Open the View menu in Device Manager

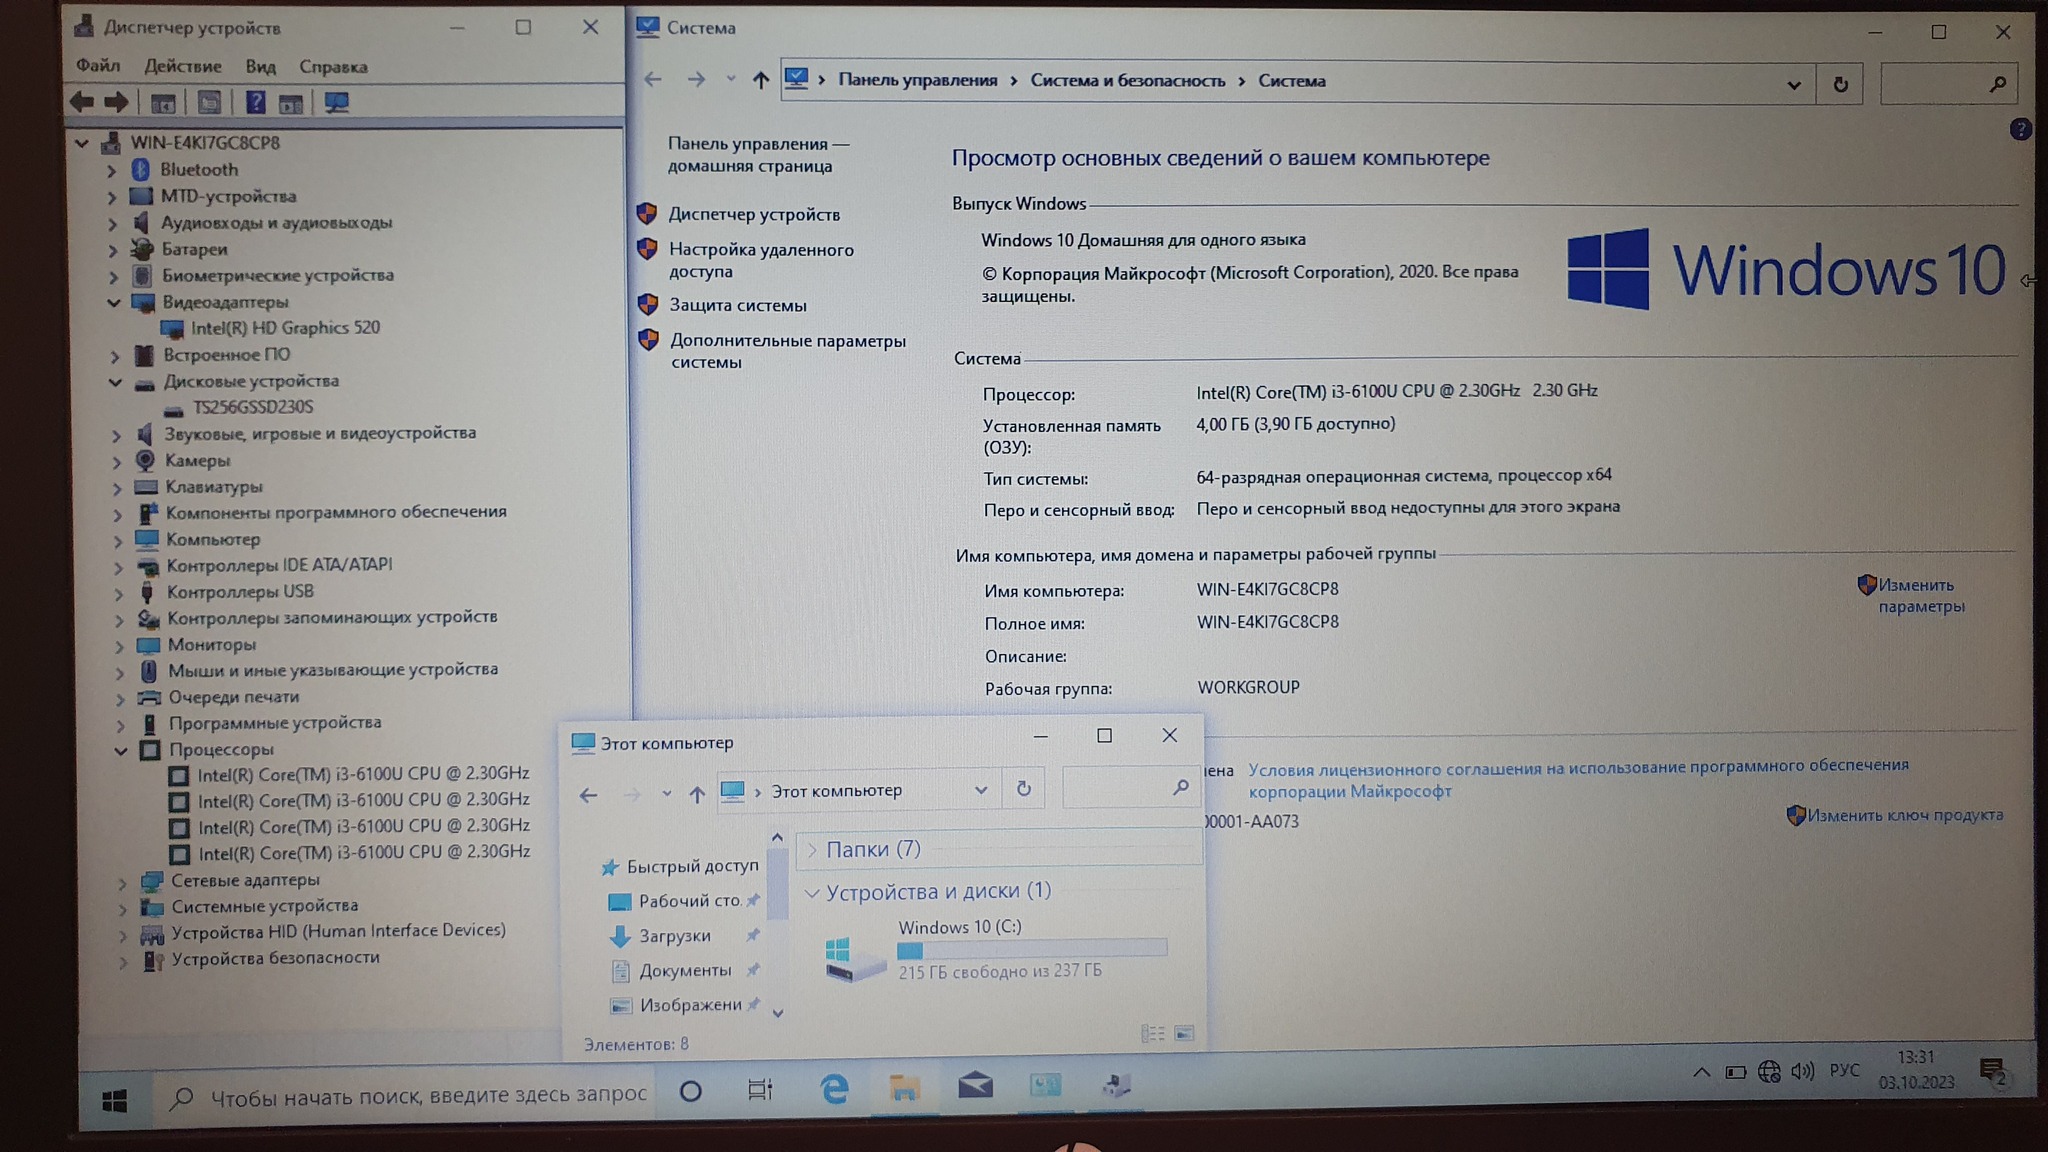click(x=260, y=66)
